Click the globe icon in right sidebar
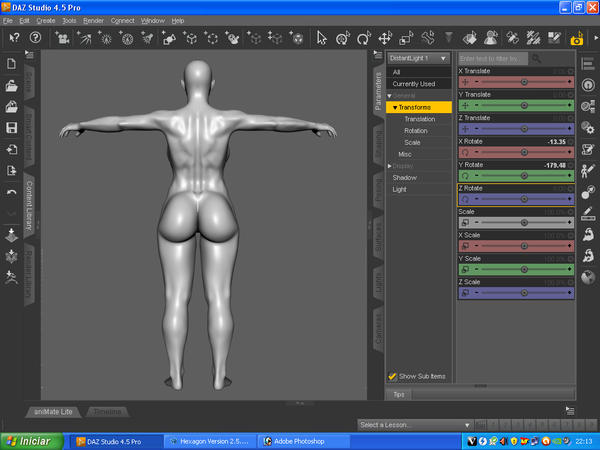Screen dimensions: 600x450 [588, 277]
